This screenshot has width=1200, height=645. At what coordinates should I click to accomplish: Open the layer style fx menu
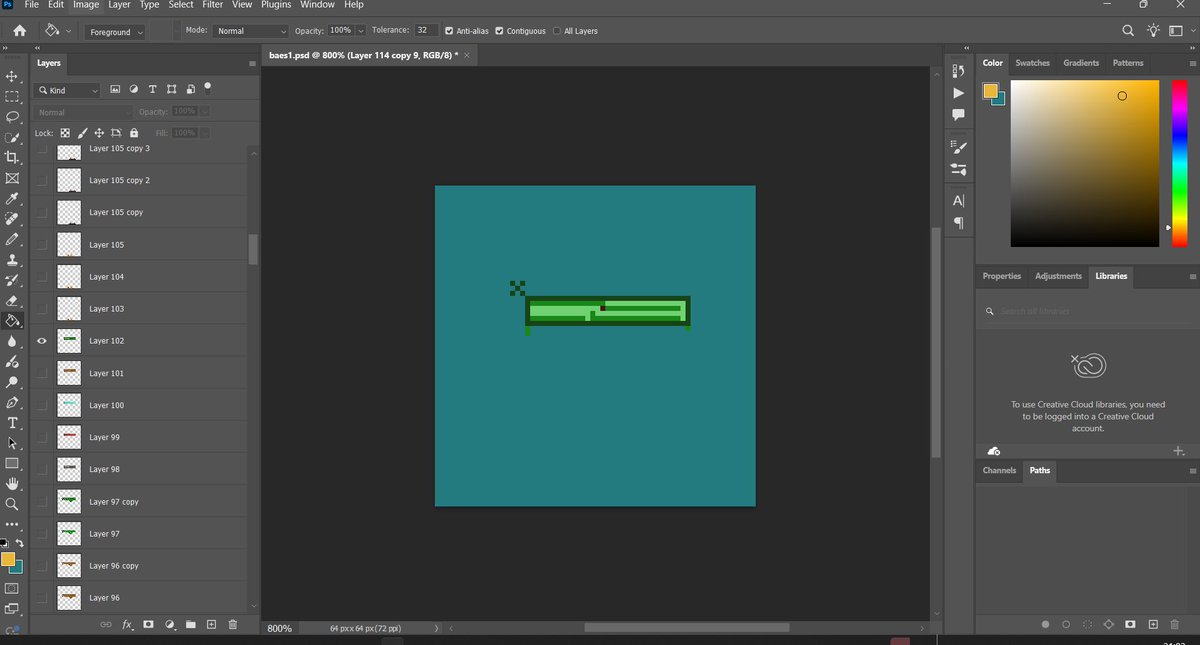pos(128,625)
